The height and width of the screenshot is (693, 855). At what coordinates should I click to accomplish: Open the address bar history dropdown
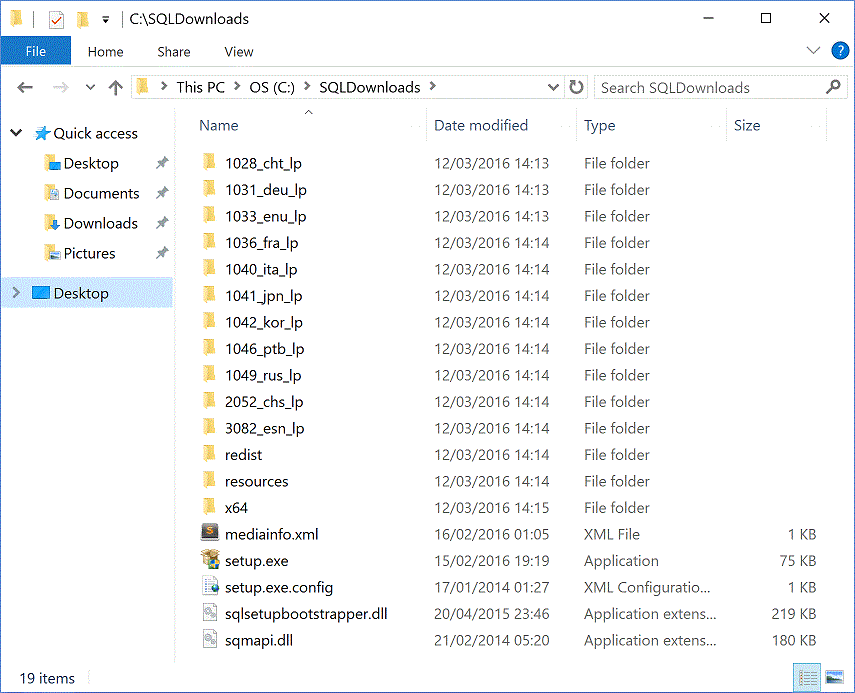553,87
